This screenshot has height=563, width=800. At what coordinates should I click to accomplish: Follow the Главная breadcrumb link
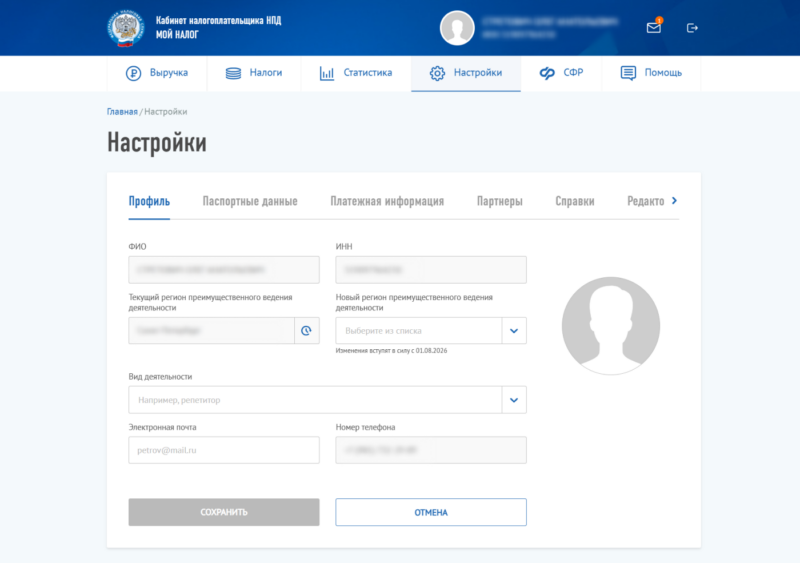coord(122,112)
